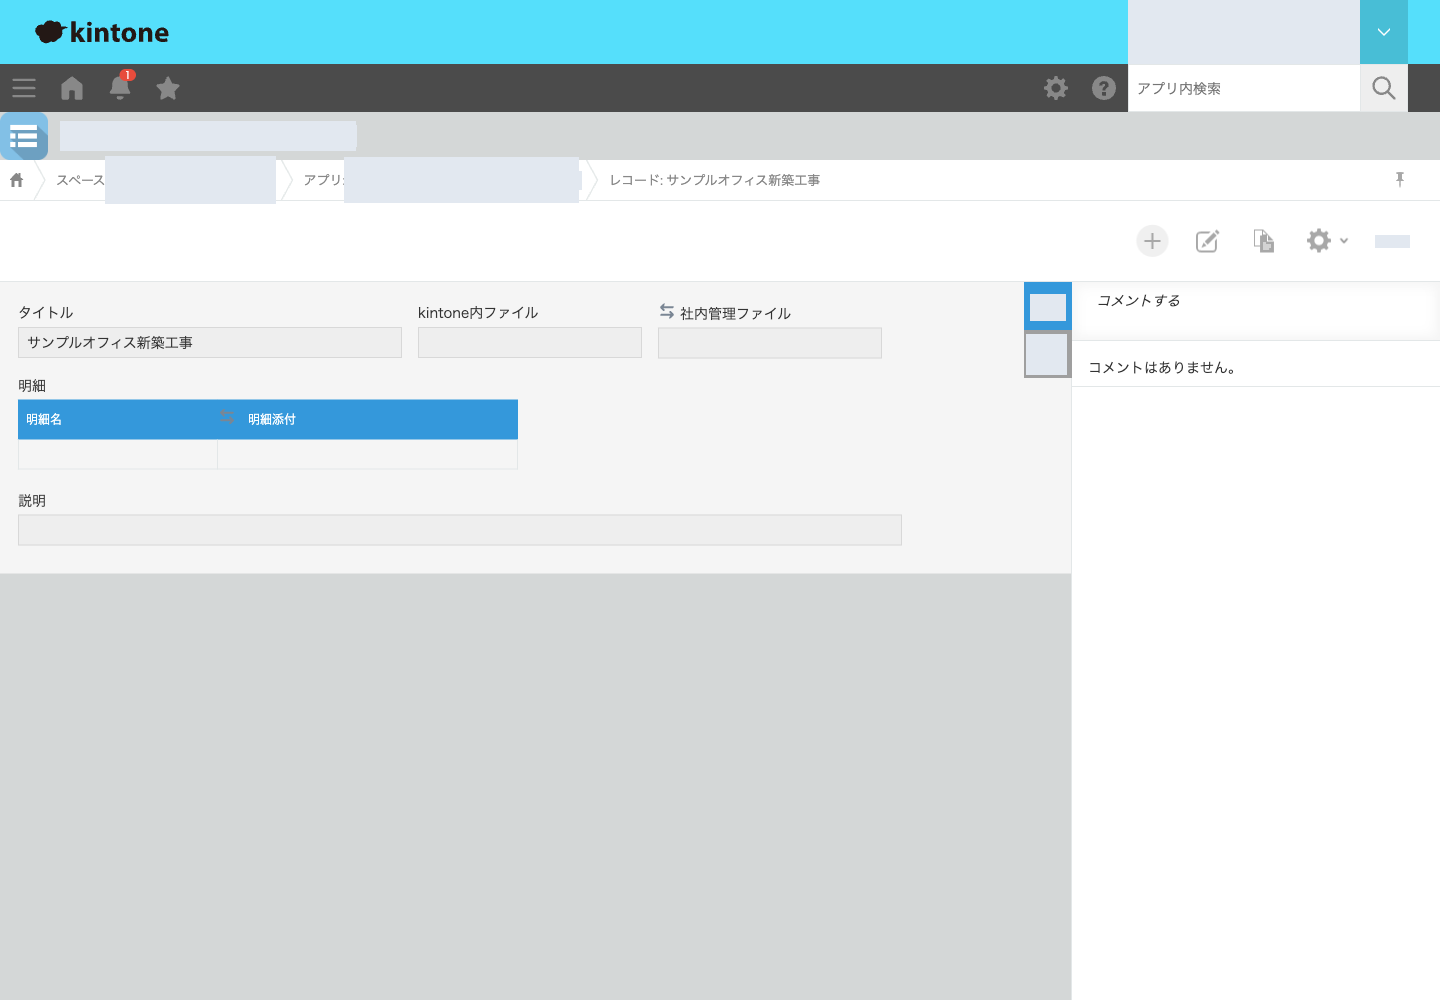Go to the kintone portal home icon
Screen dimensions: 1440x1000
[72, 88]
